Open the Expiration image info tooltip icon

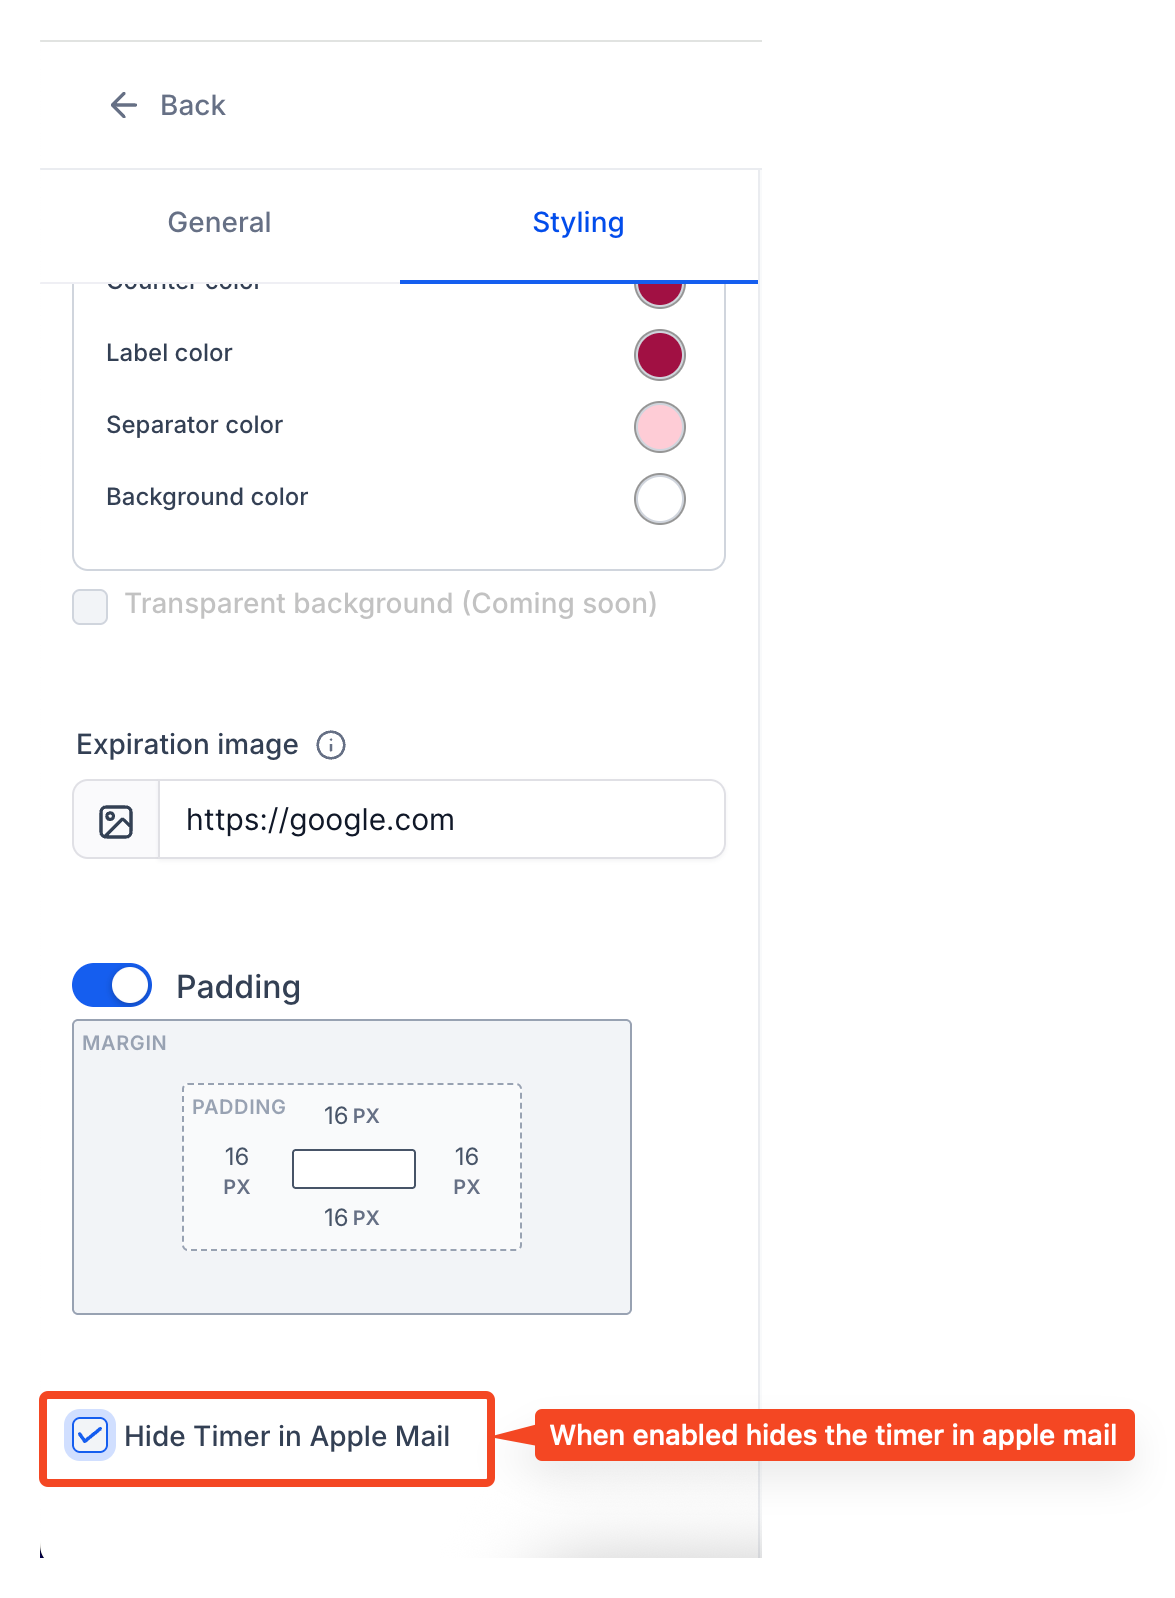tap(331, 745)
